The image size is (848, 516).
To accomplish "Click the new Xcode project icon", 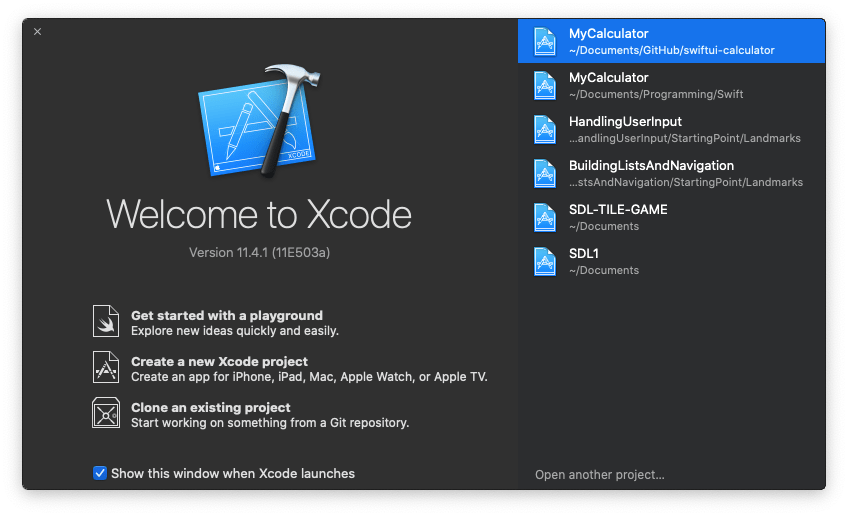I will point(105,367).
